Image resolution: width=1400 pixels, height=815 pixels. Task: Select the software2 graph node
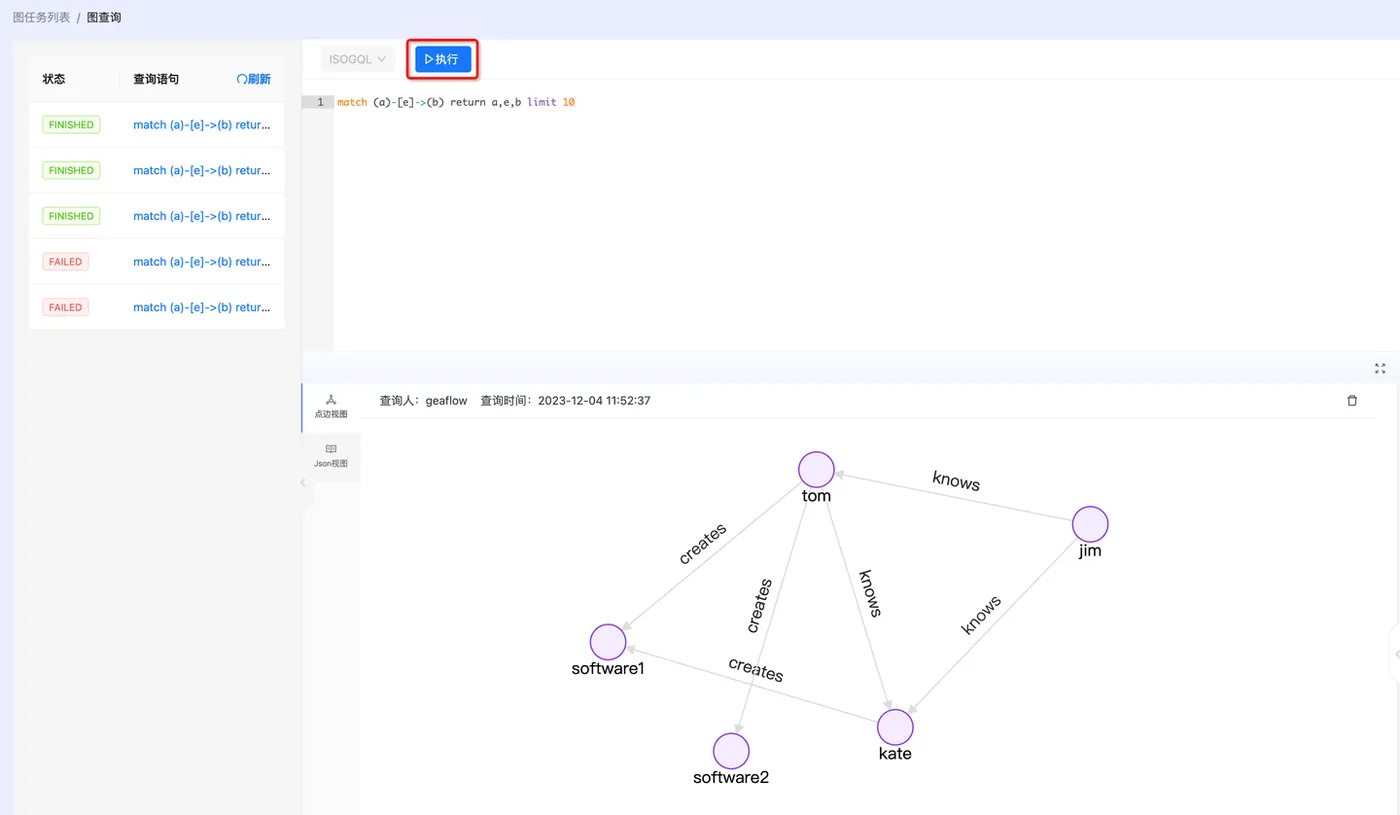point(731,751)
